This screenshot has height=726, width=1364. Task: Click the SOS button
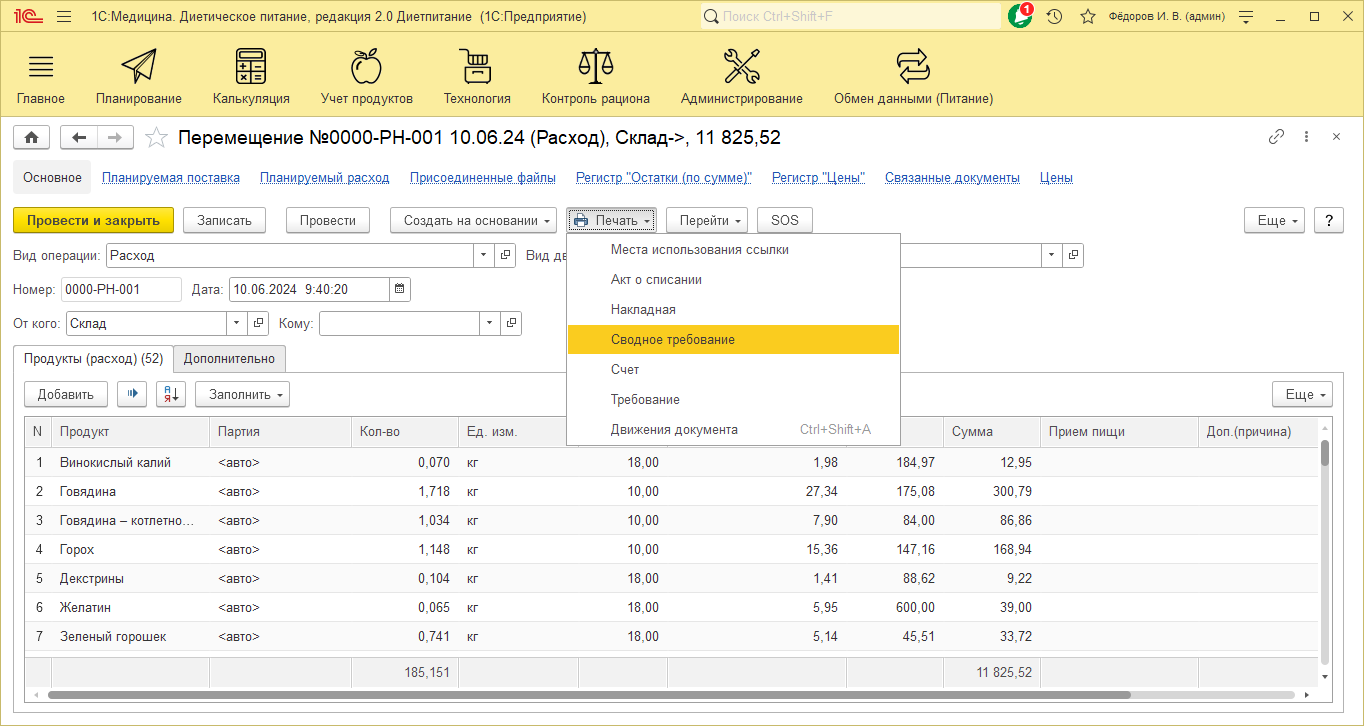click(785, 220)
